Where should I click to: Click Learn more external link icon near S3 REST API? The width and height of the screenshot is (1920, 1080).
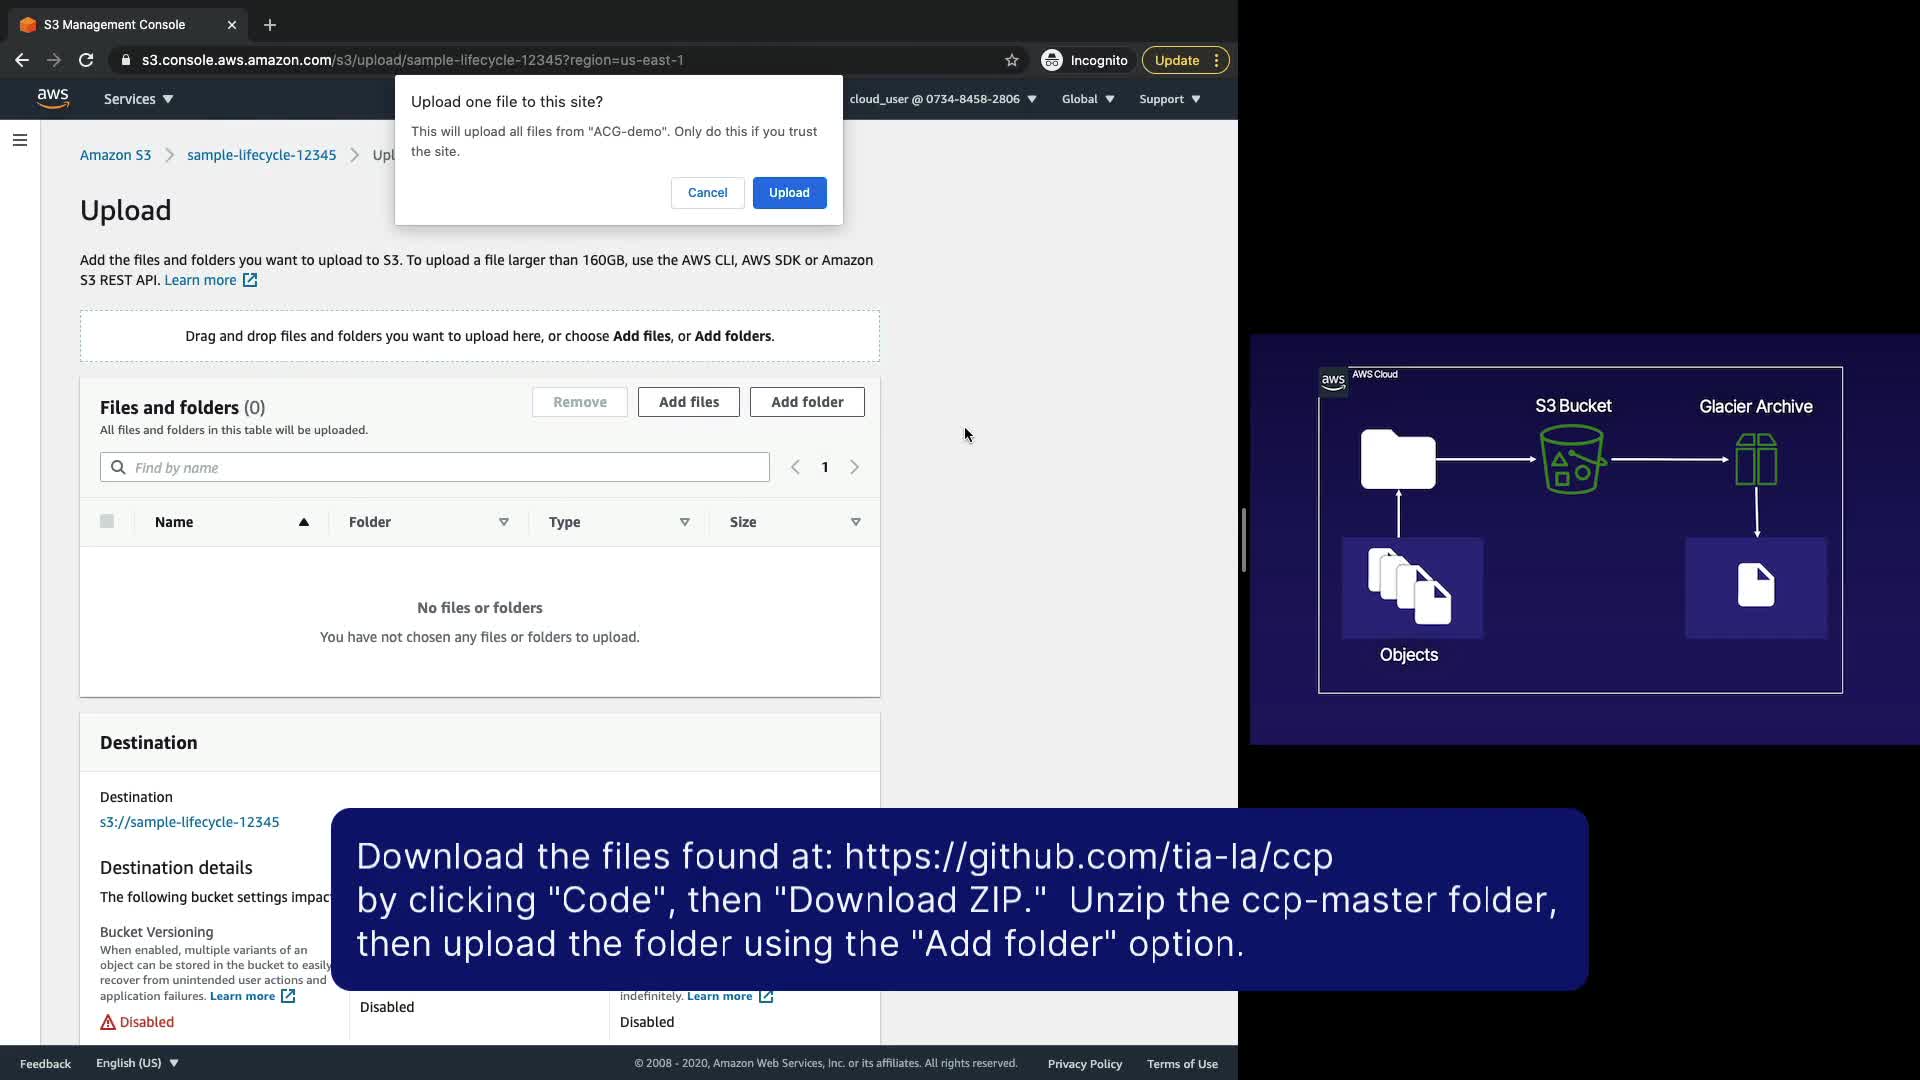(250, 281)
